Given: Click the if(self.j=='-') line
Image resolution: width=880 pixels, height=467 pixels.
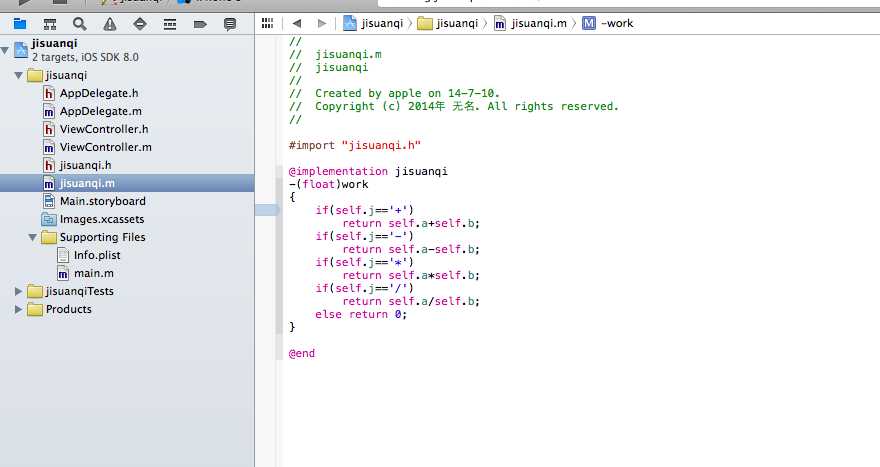Looking at the screenshot, I should (x=364, y=236).
